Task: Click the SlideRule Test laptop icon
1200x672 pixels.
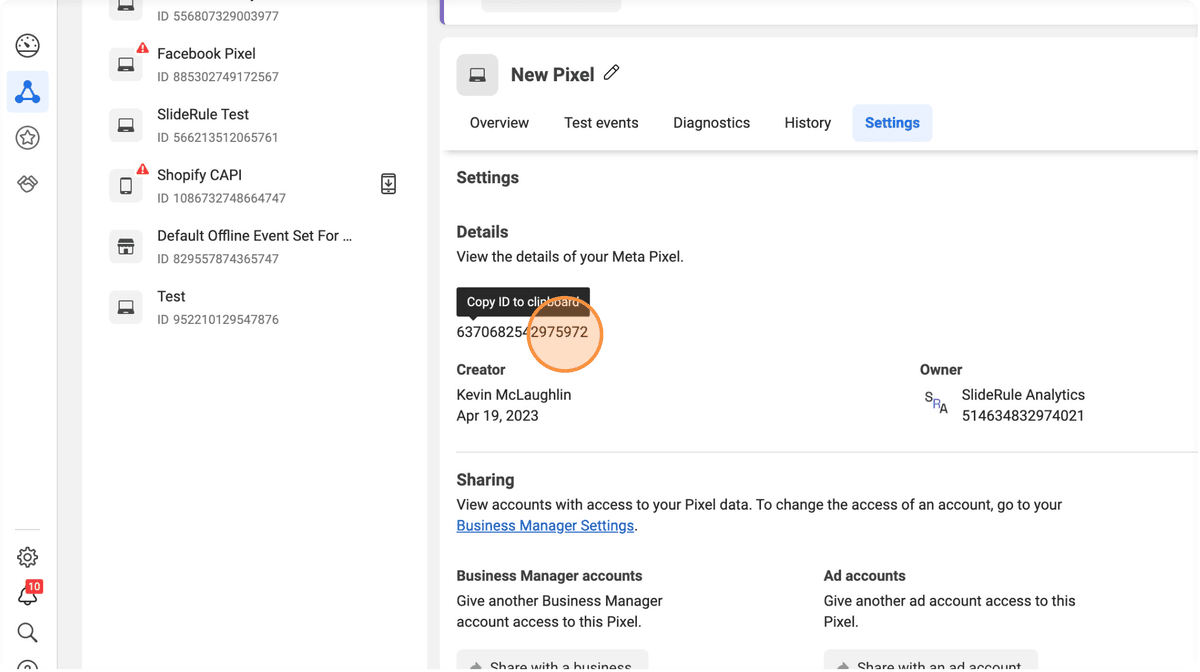Action: (126, 125)
